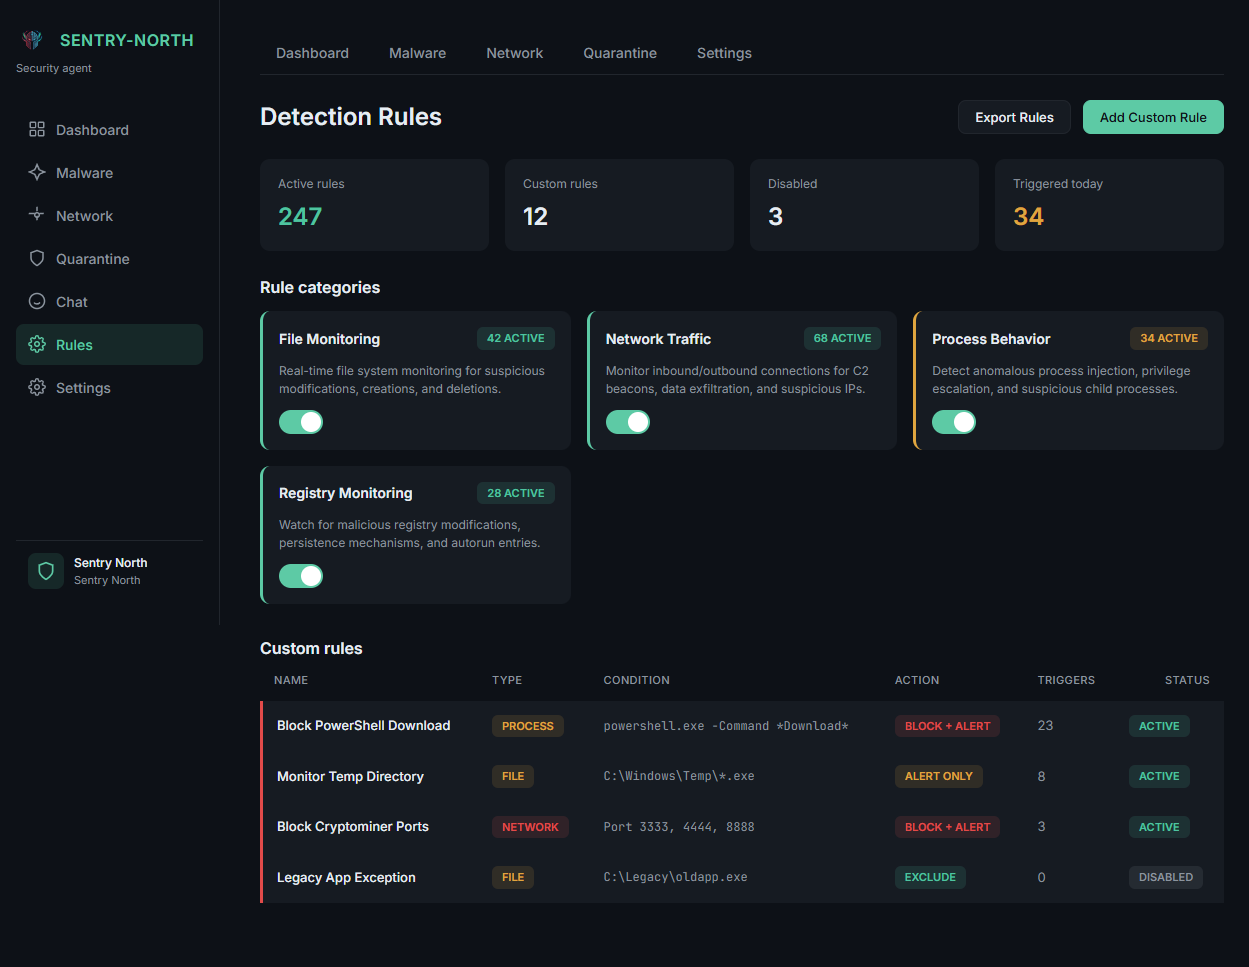Toggle Network Traffic rule category off
This screenshot has height=967, width=1249.
coord(628,422)
